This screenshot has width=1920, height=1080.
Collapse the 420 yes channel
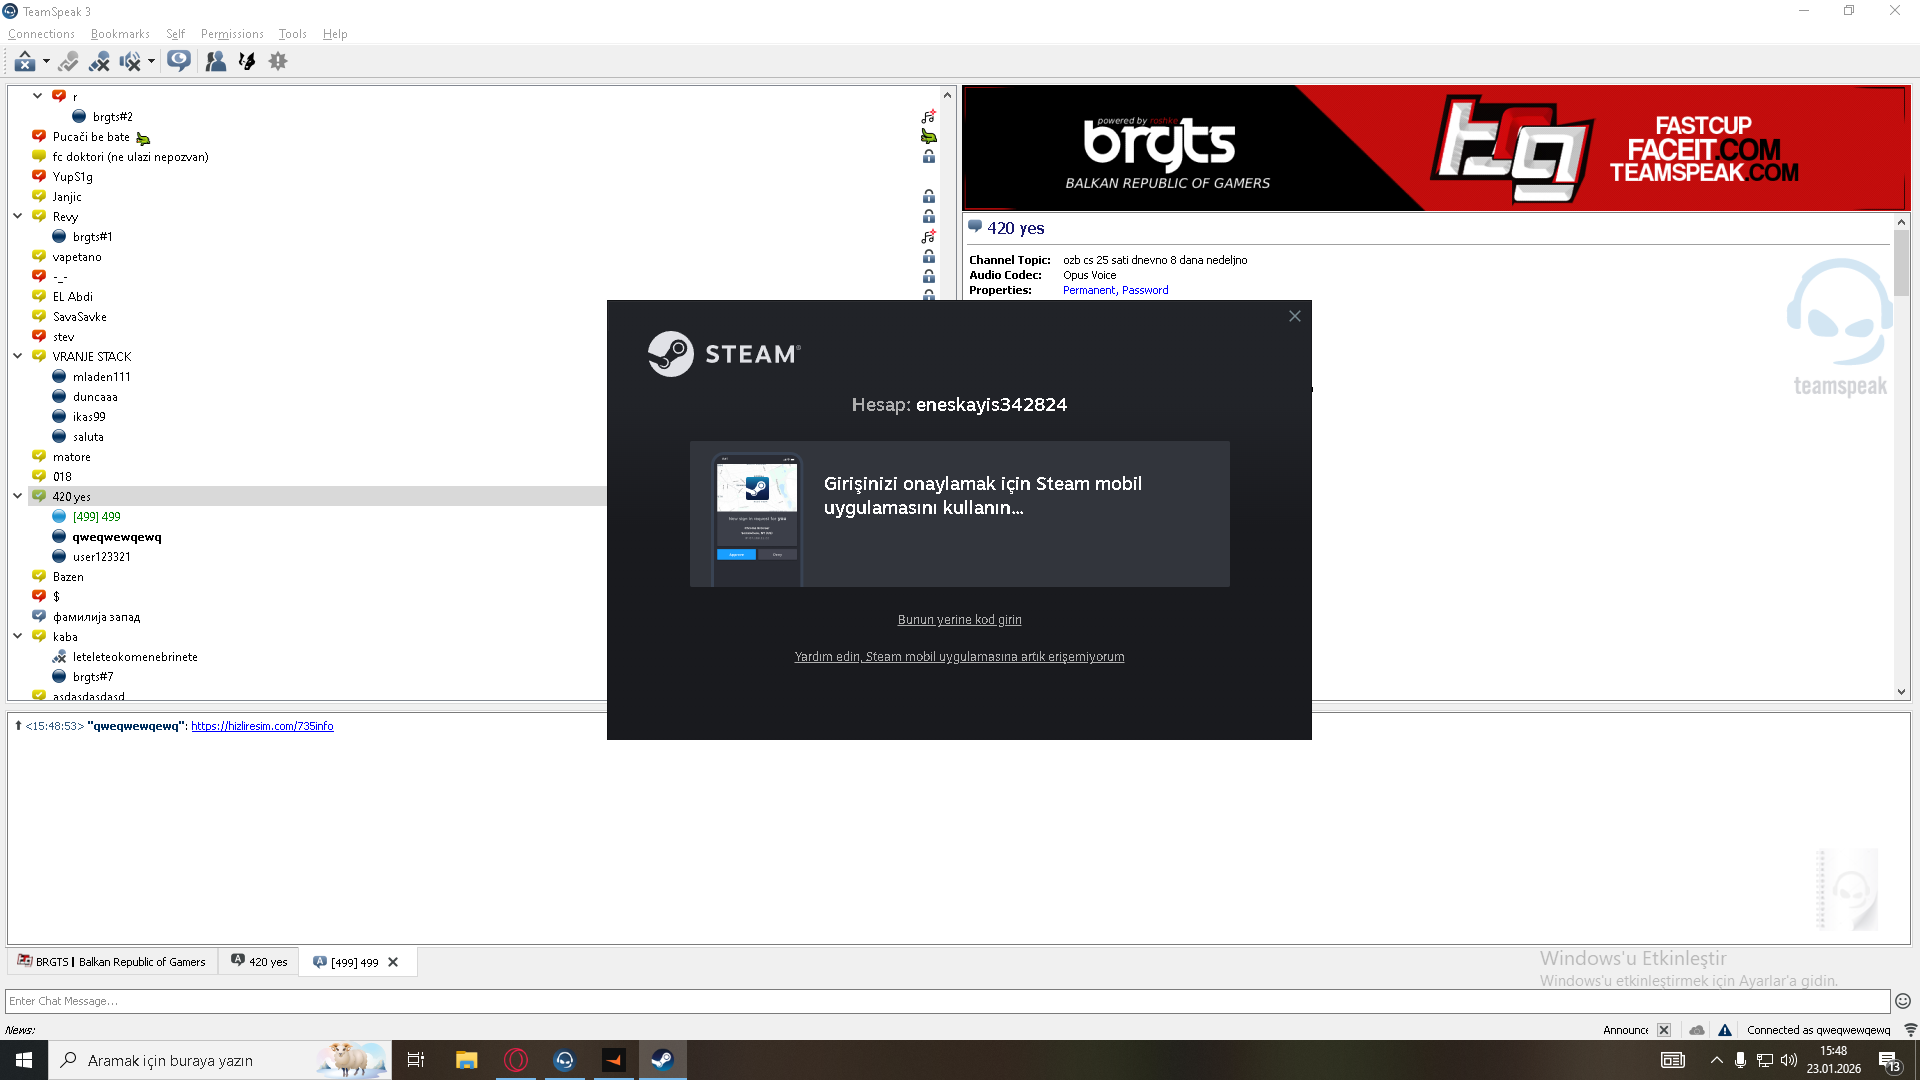point(18,496)
